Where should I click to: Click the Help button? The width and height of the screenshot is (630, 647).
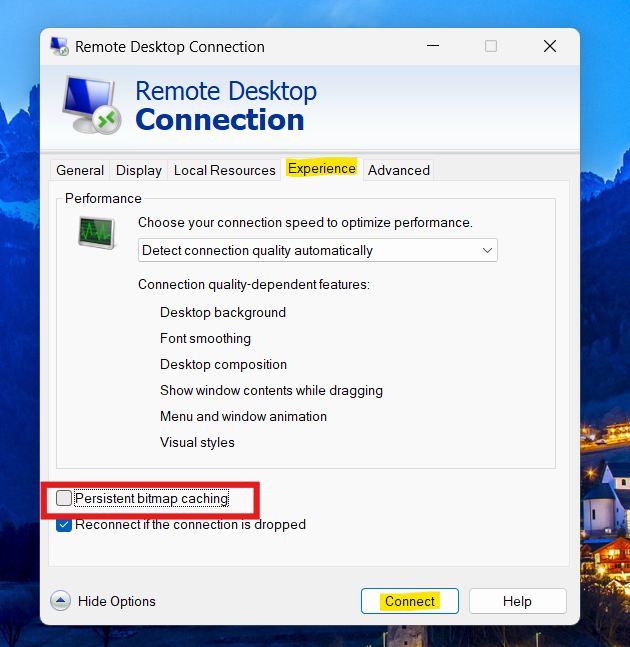pyautogui.click(x=517, y=601)
